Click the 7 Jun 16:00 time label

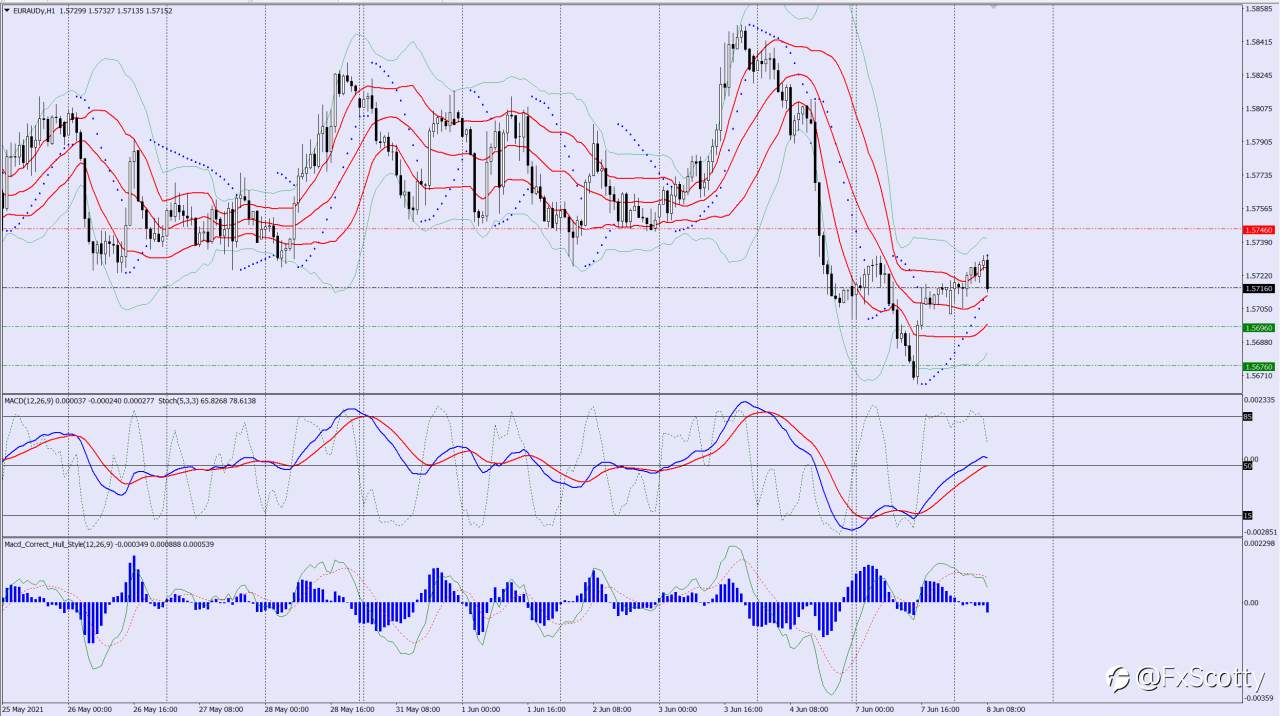coord(941,710)
